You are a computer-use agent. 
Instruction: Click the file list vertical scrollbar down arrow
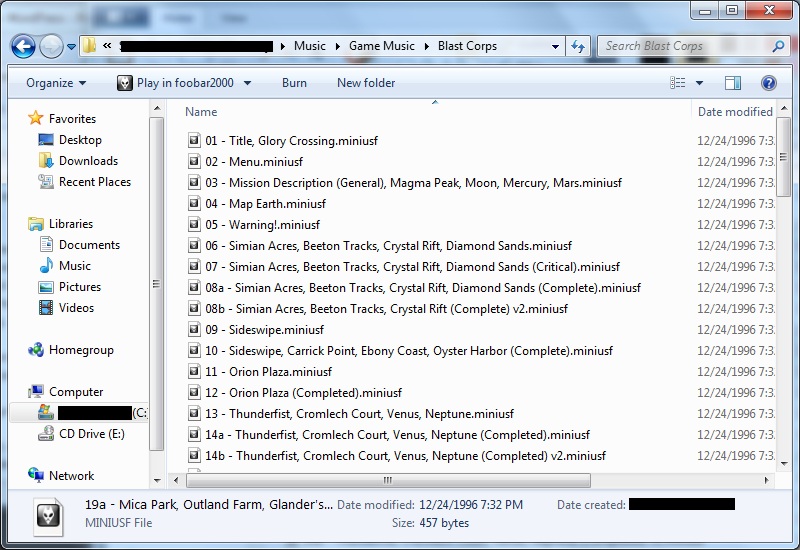coord(783,464)
